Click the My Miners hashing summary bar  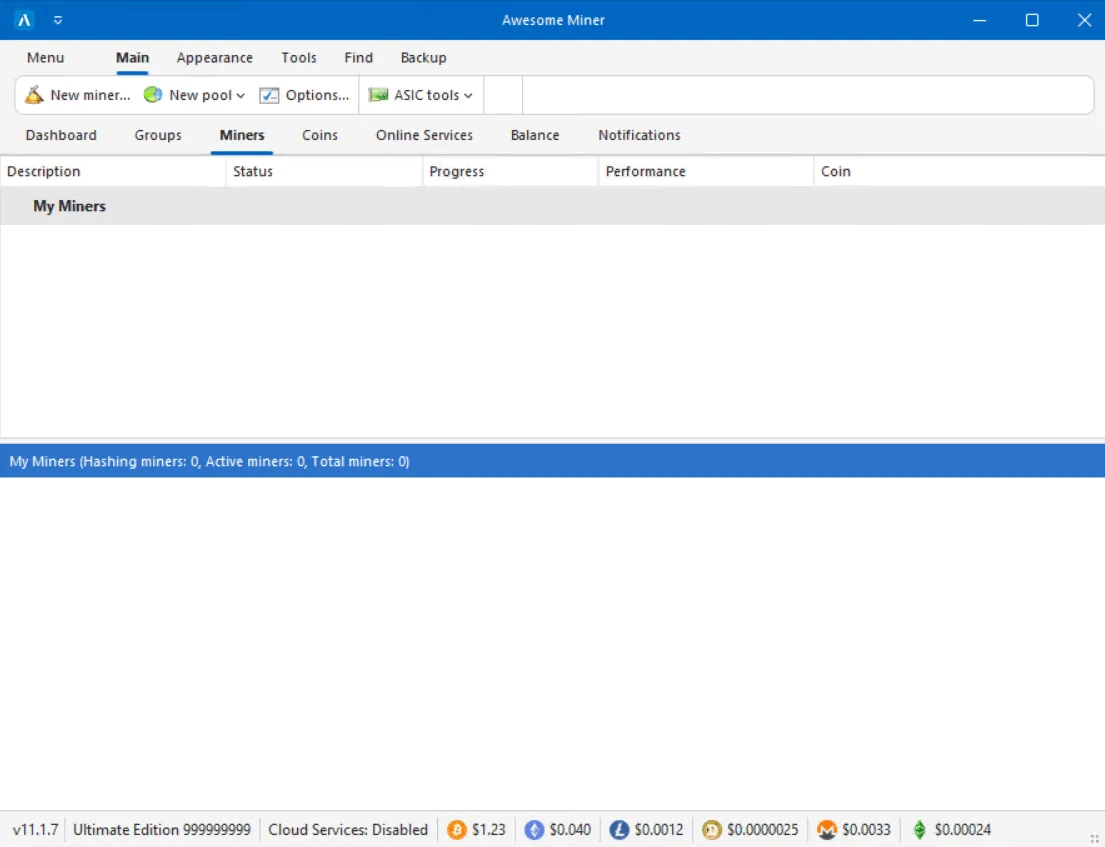click(552, 462)
